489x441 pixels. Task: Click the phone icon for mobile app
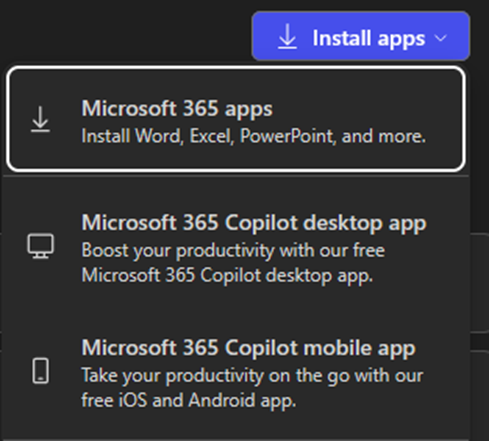click(40, 371)
